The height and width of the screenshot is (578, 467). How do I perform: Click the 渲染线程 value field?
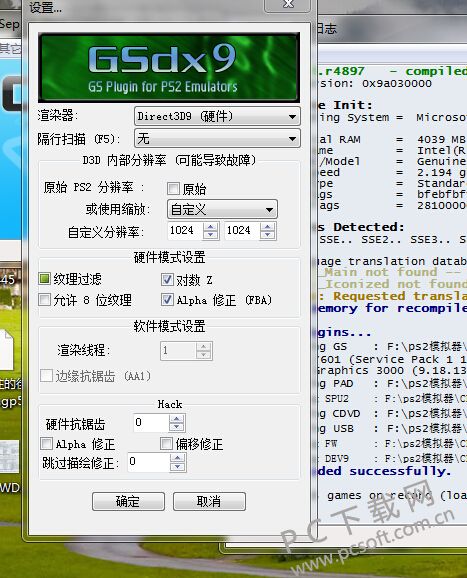tap(178, 351)
